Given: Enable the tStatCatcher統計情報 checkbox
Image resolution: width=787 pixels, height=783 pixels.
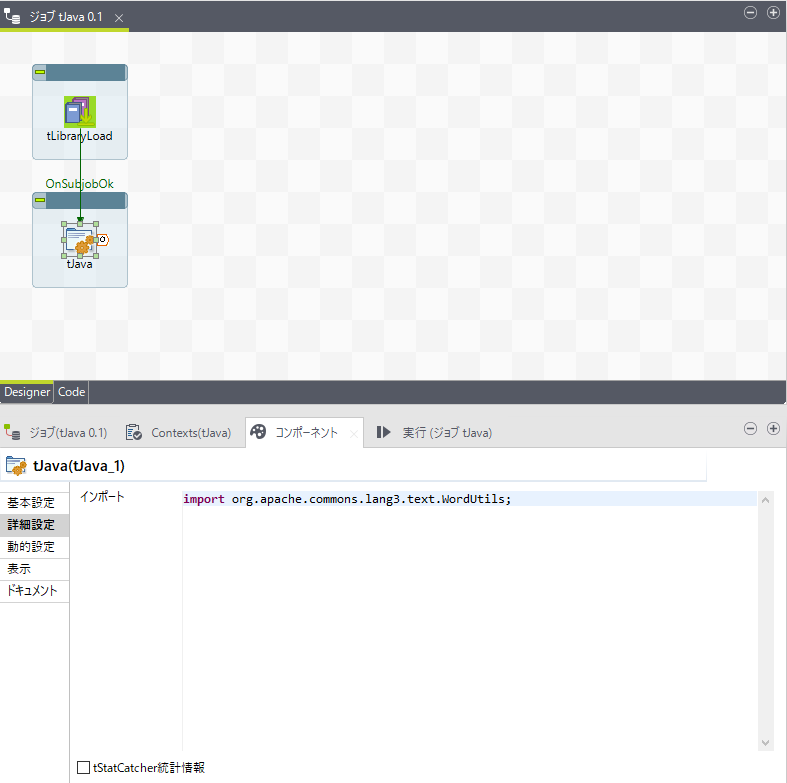Looking at the screenshot, I should [84, 768].
